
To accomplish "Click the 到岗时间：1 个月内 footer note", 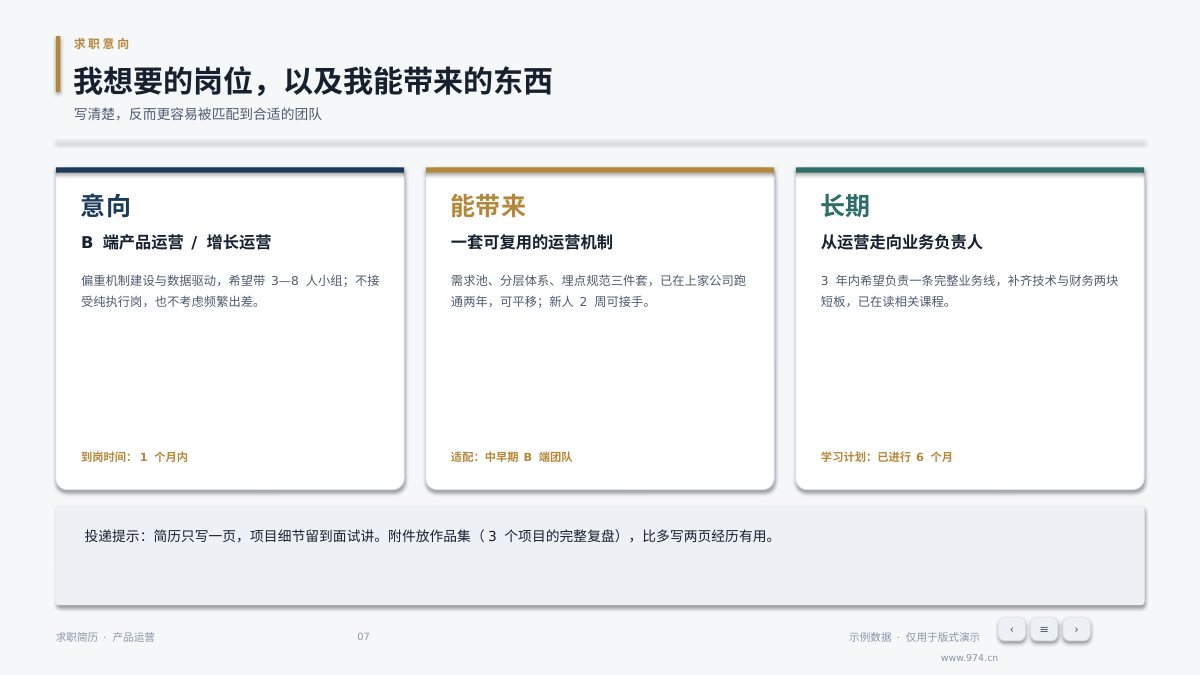I will pyautogui.click(x=134, y=457).
